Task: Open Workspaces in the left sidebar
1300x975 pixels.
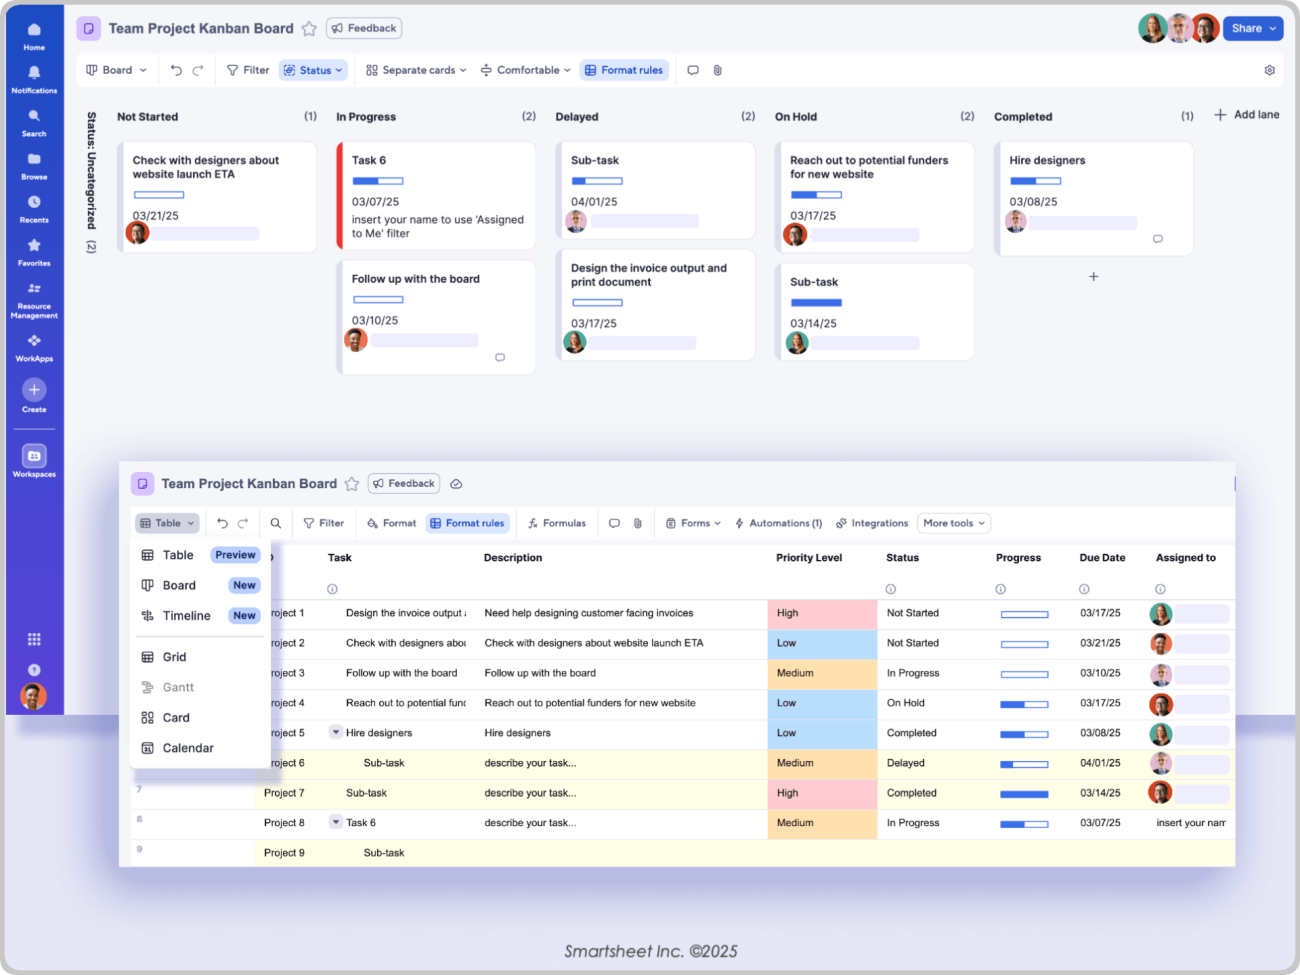Action: (34, 461)
